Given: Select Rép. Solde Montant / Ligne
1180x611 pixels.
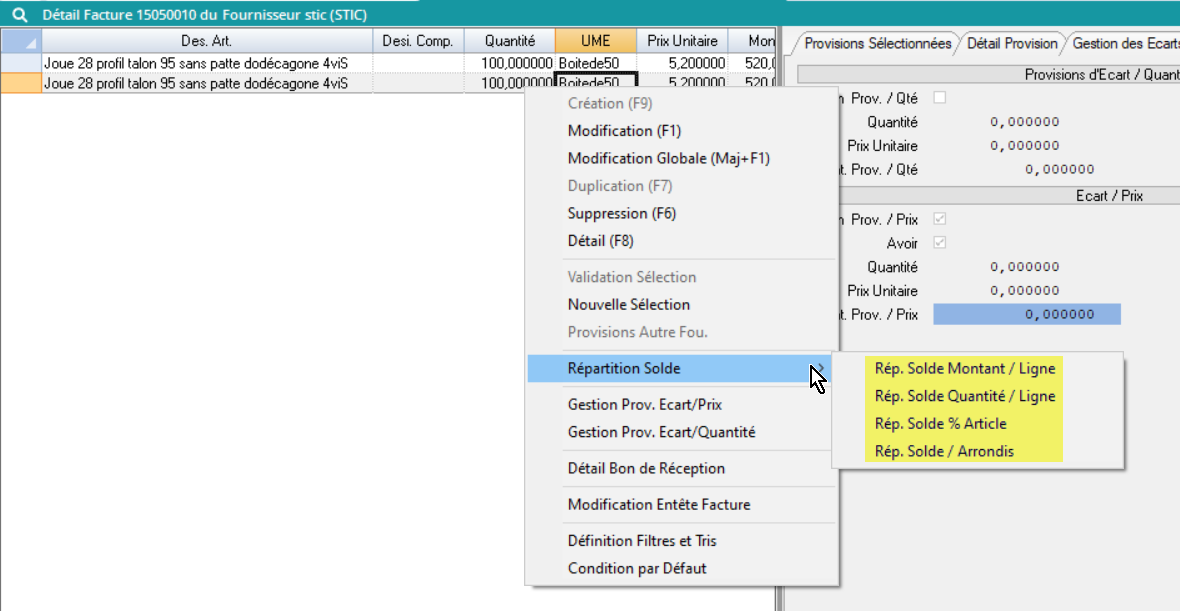Looking at the screenshot, I should coord(964,369).
